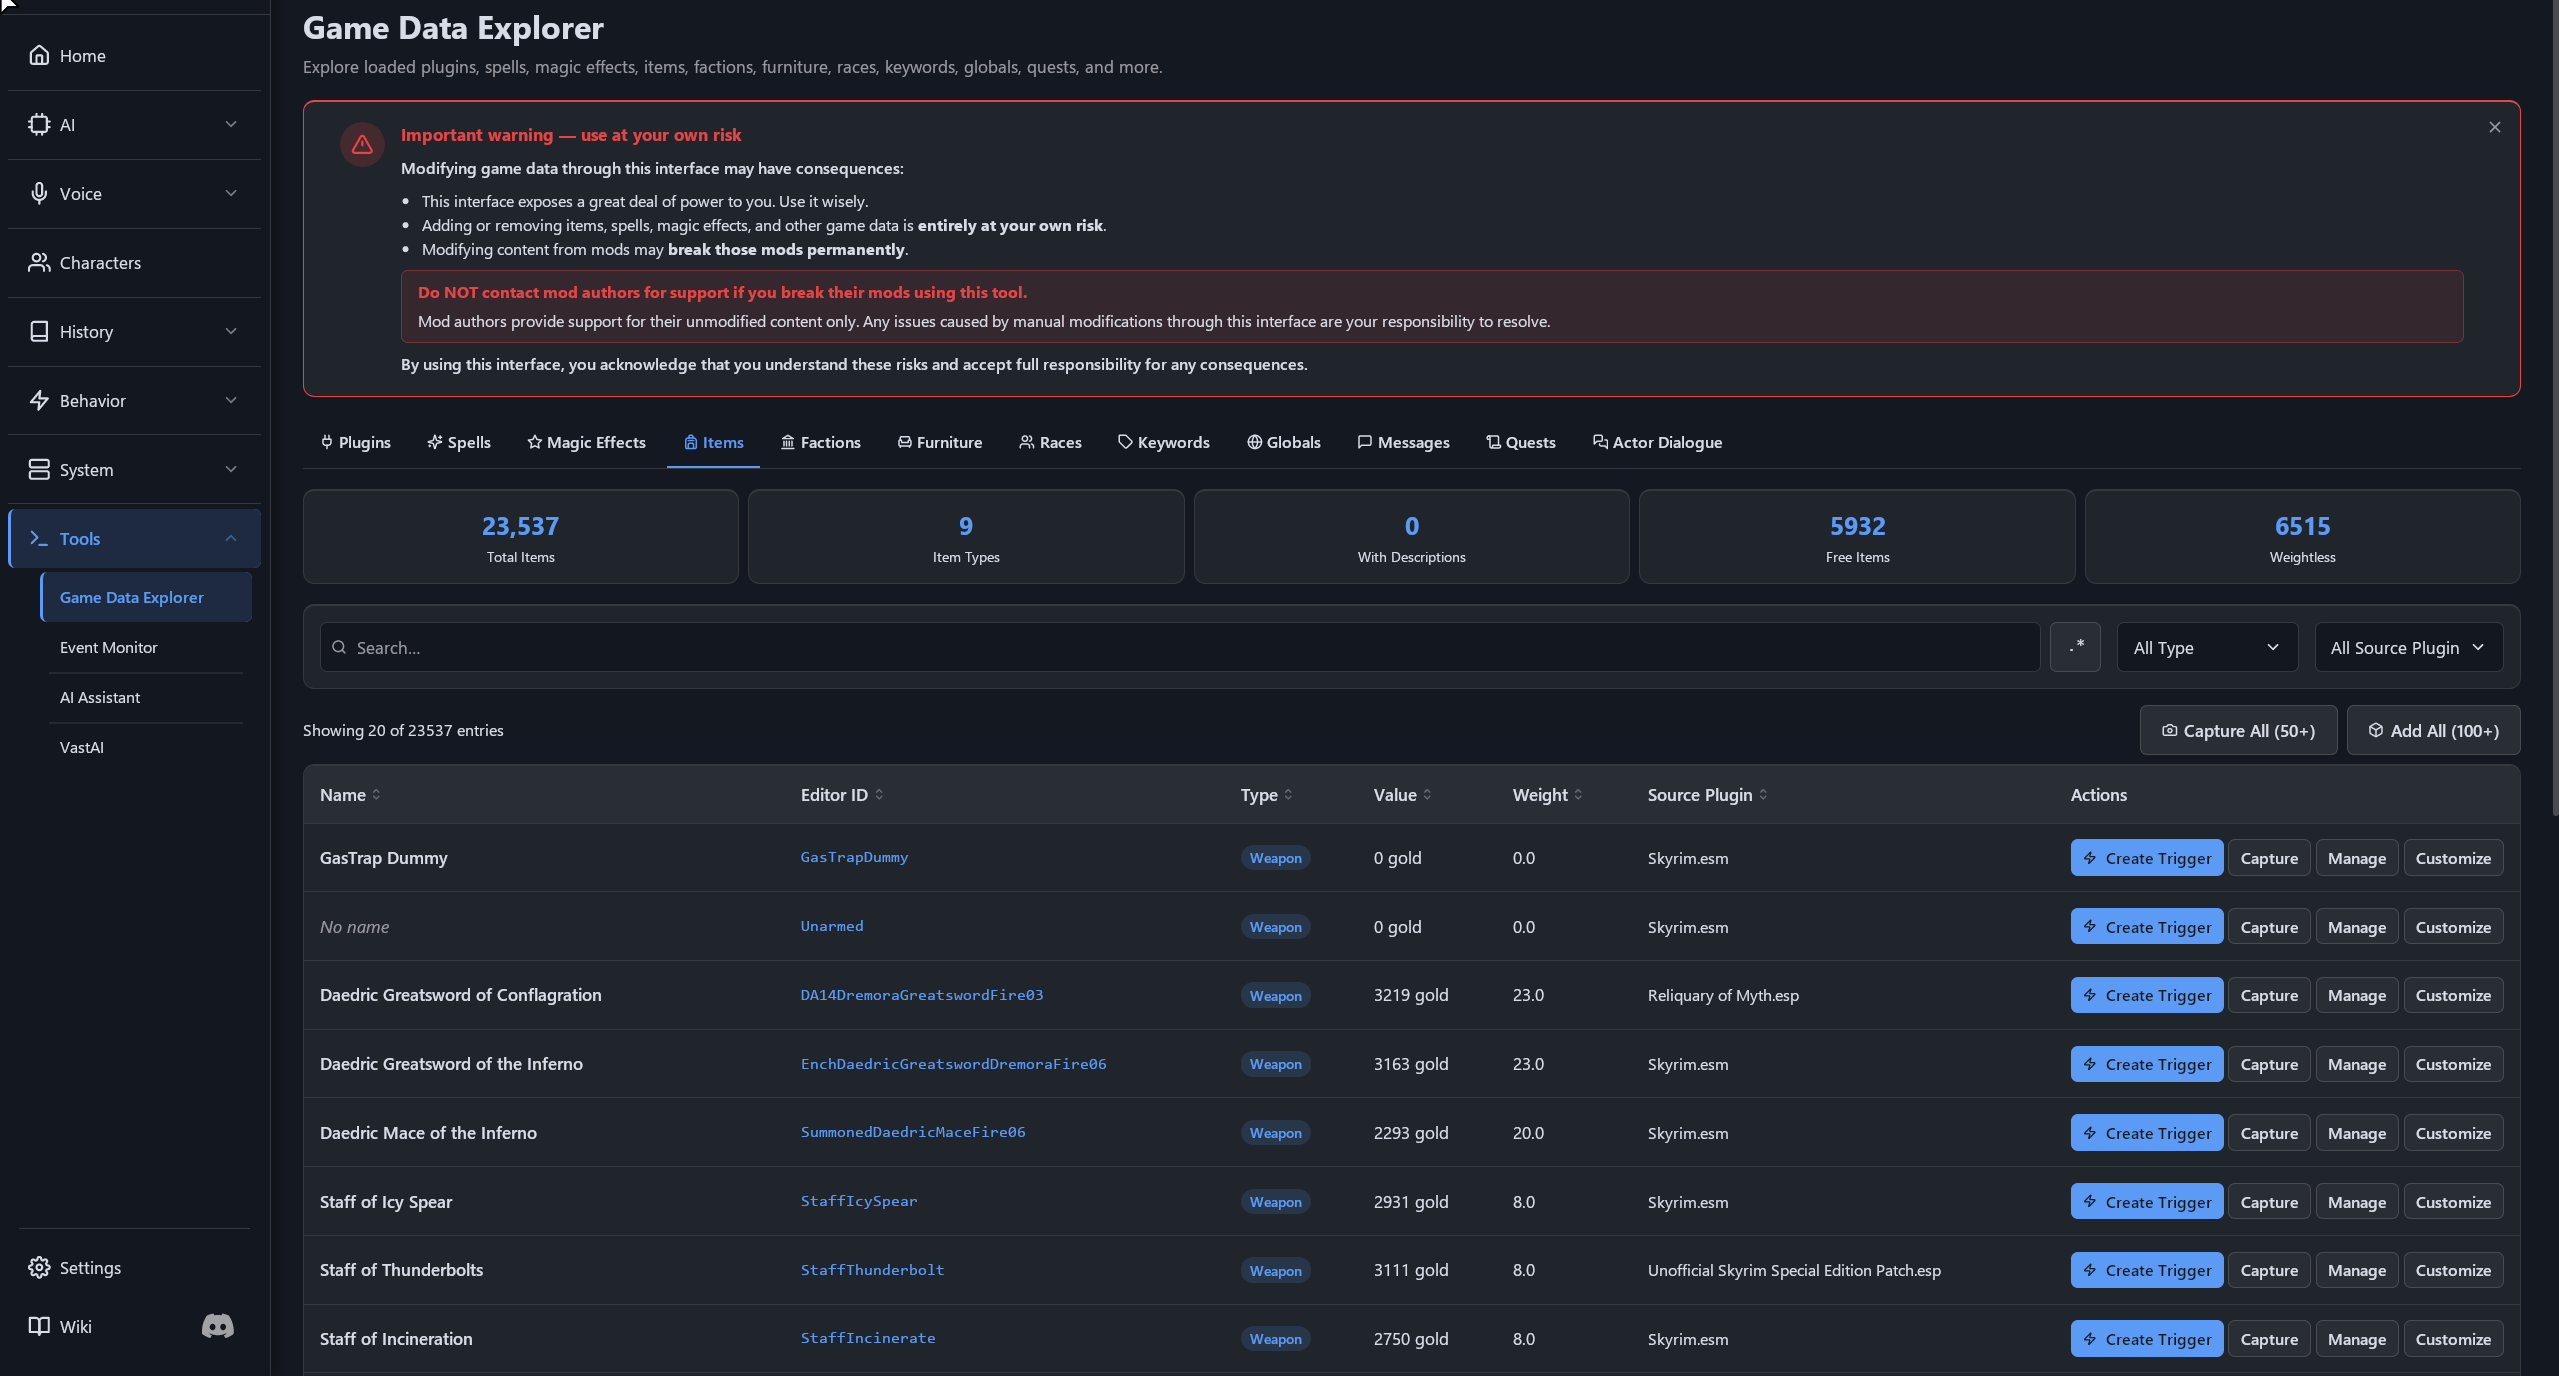2559x1376 pixels.
Task: Customize Staff of Icy Spear
Action: pyautogui.click(x=2452, y=1202)
